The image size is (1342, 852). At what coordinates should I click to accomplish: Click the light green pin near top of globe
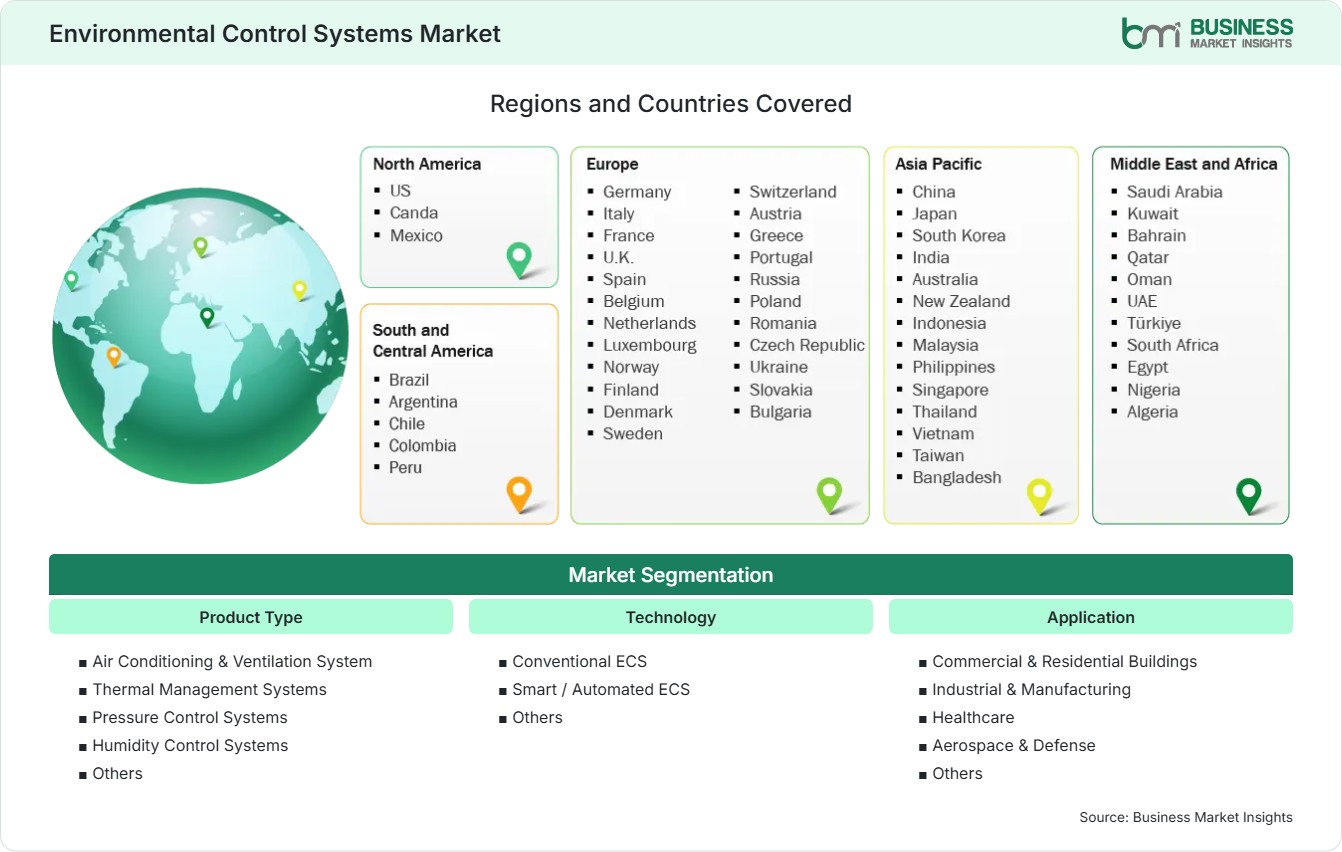coord(200,246)
